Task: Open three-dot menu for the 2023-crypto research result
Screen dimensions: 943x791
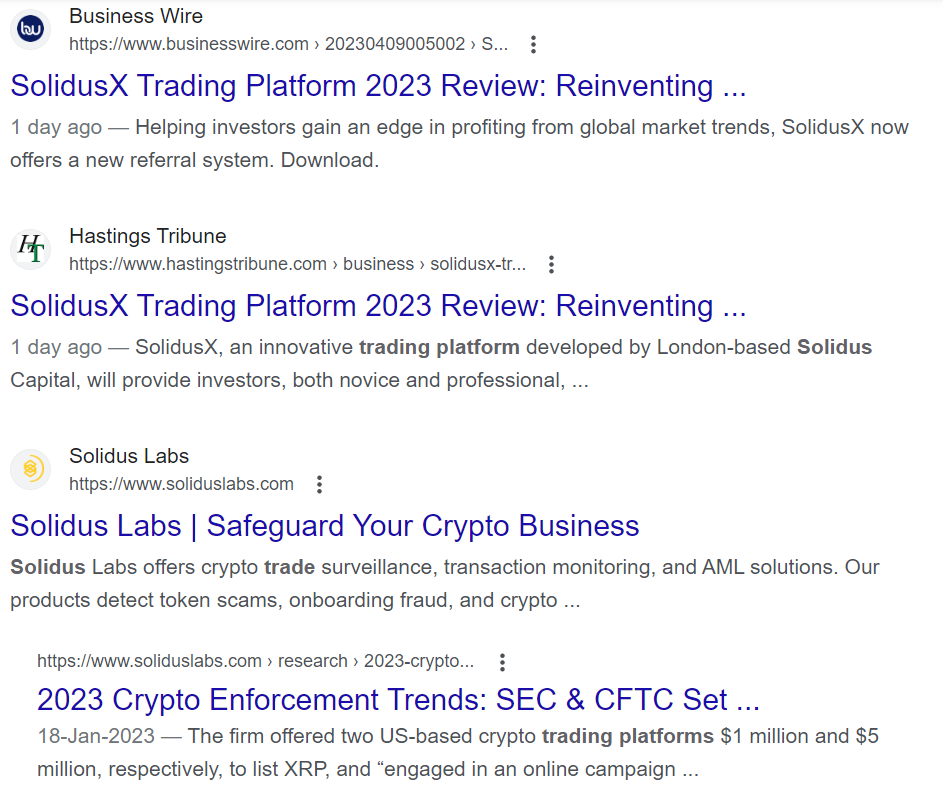Action: 502,662
